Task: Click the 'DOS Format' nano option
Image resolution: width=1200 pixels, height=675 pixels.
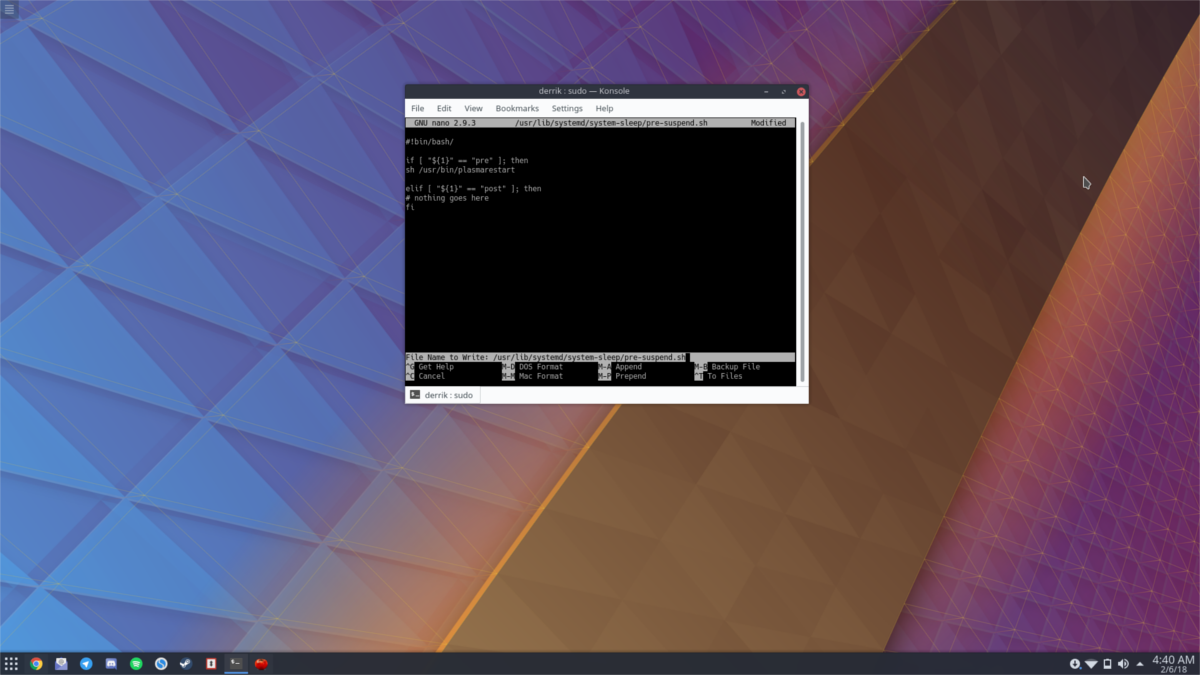Action: [533, 367]
